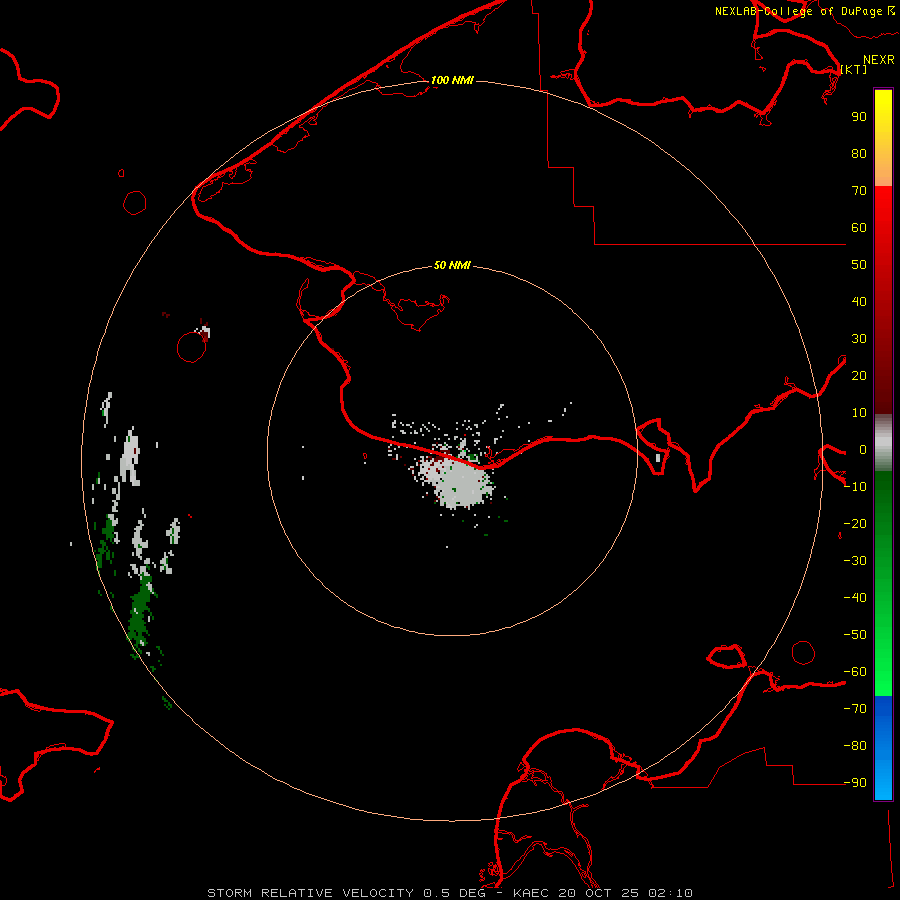Click the -50 value on the velocity scale
The image size is (900, 900).
click(x=855, y=634)
